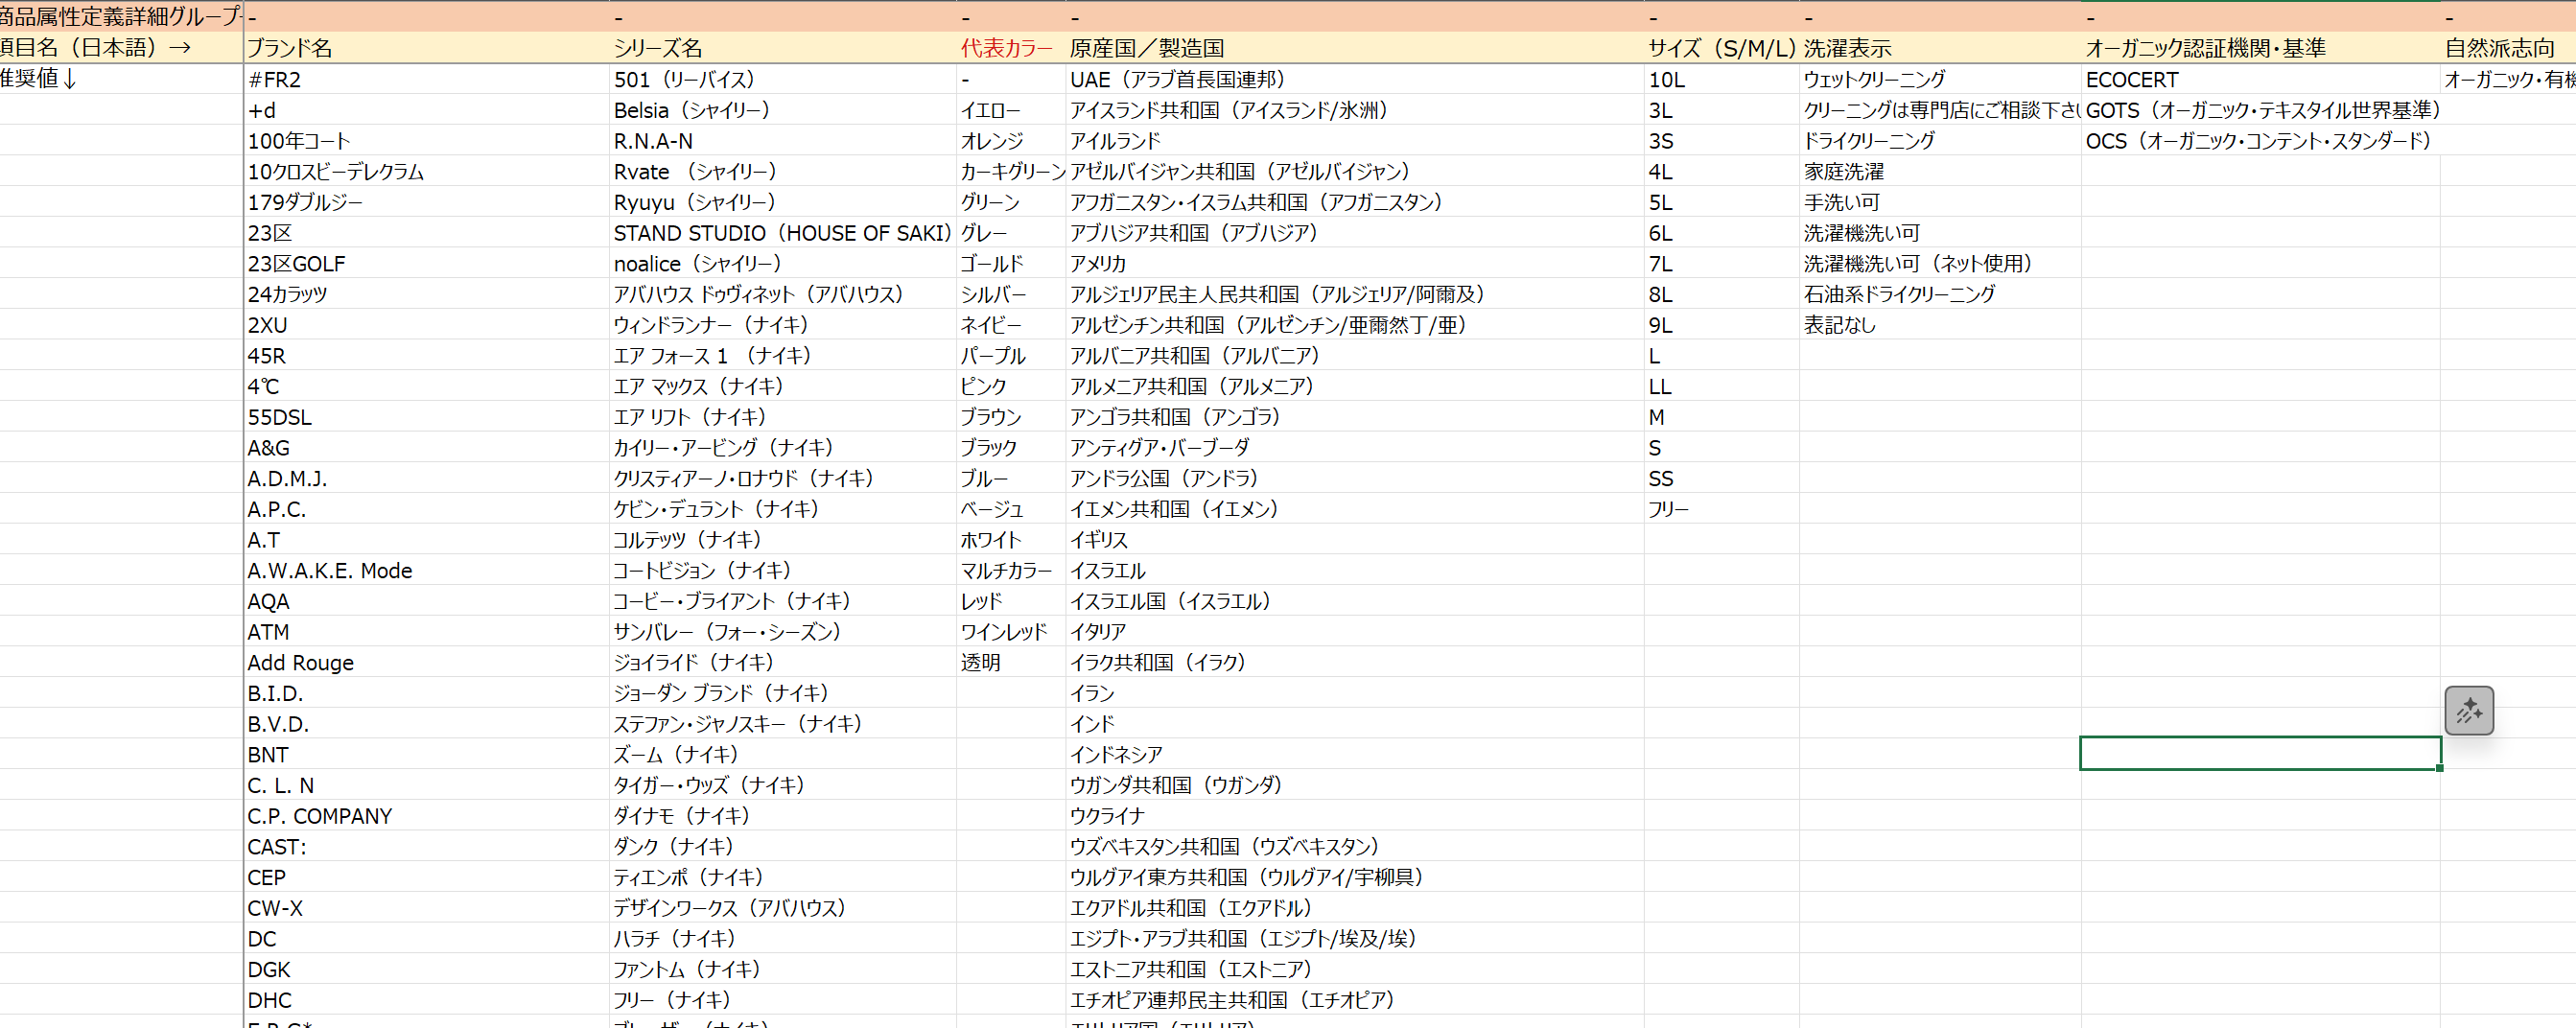2576x1028 pixels.
Task: Click the オーガニック認証機関・基準 header cell
Action: [2260, 47]
